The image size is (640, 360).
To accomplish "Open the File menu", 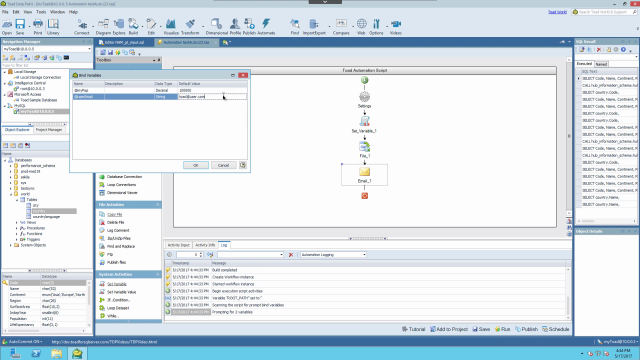I will [5, 12].
